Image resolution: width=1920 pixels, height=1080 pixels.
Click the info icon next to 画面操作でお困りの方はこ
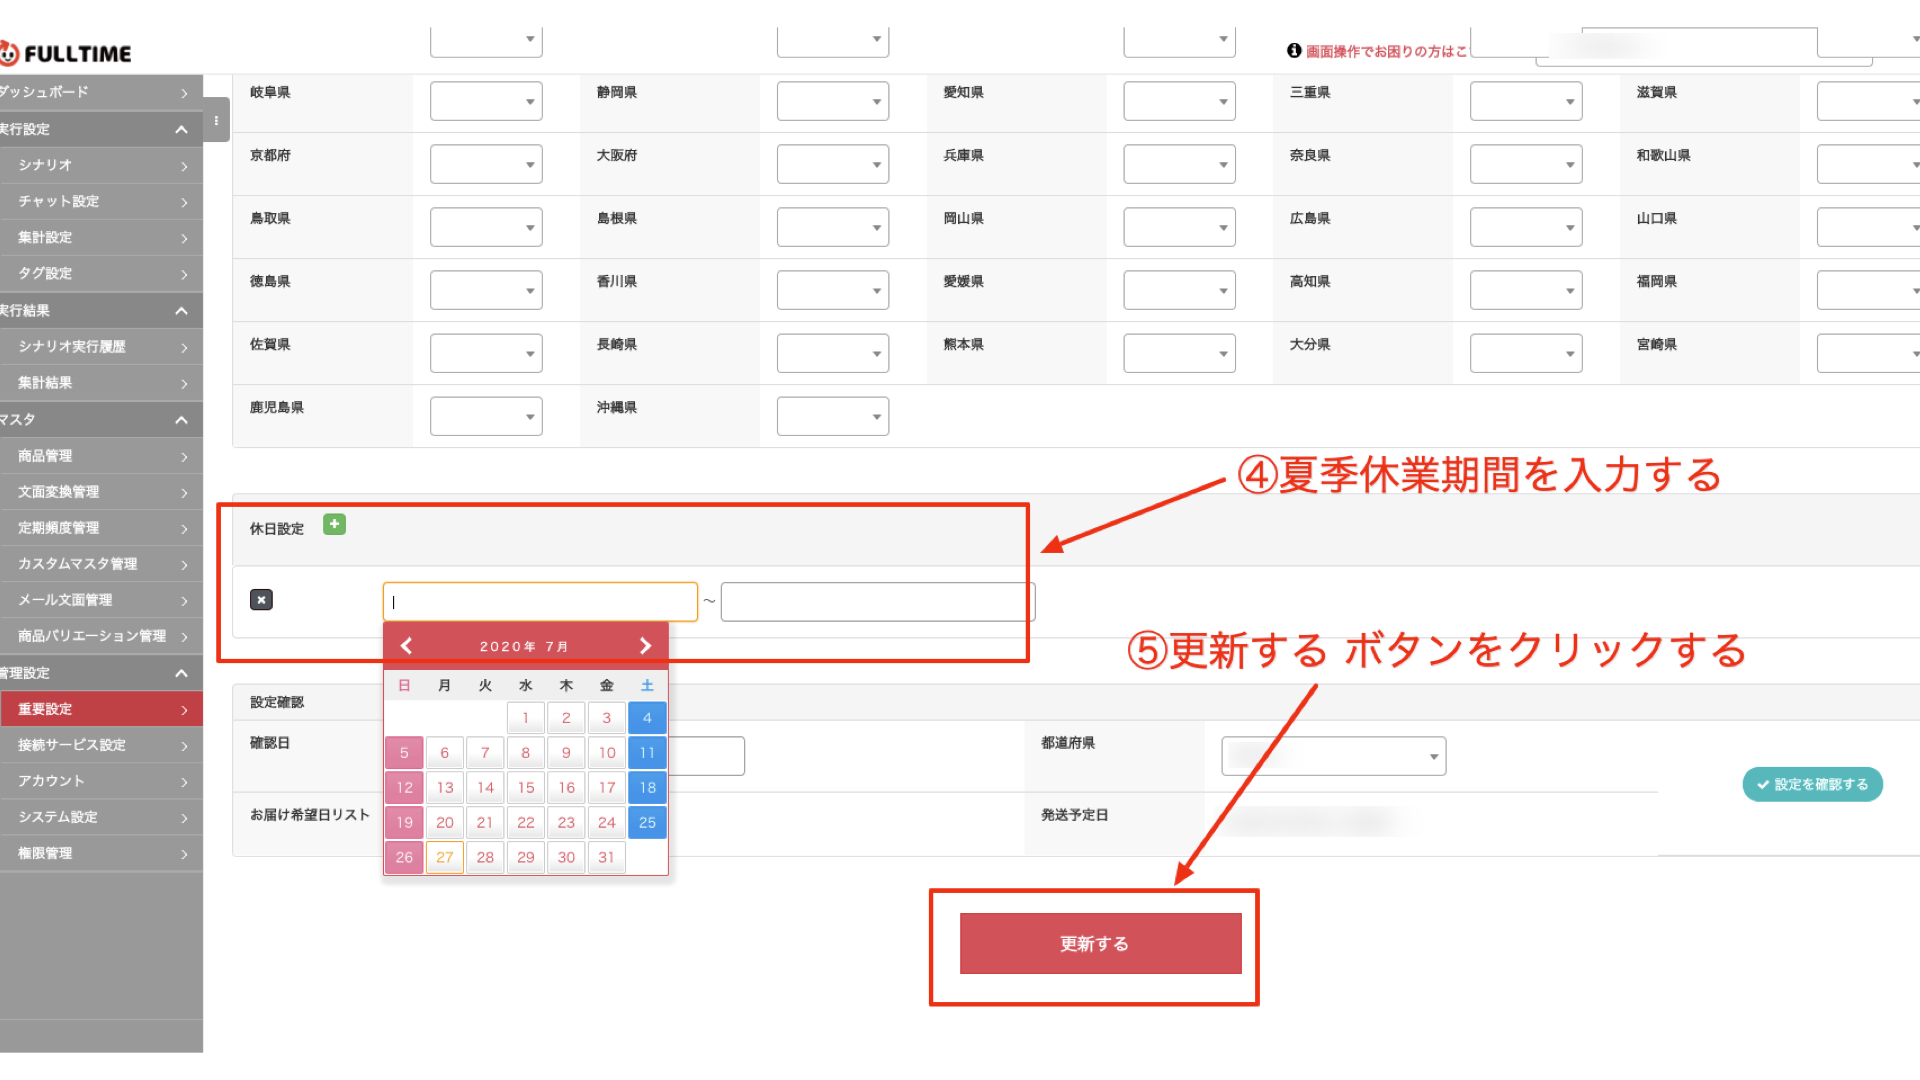tap(1294, 51)
